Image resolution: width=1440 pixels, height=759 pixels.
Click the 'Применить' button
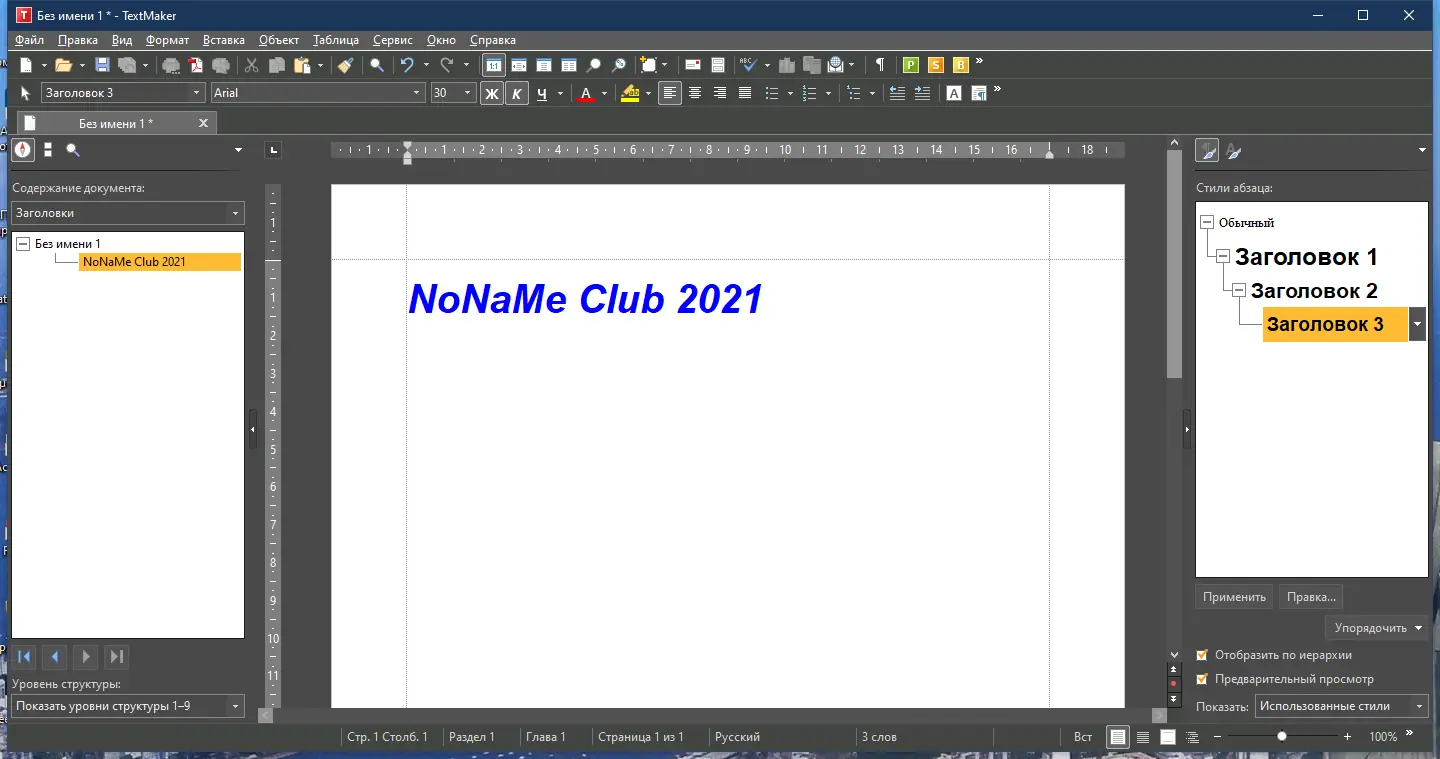point(1235,597)
